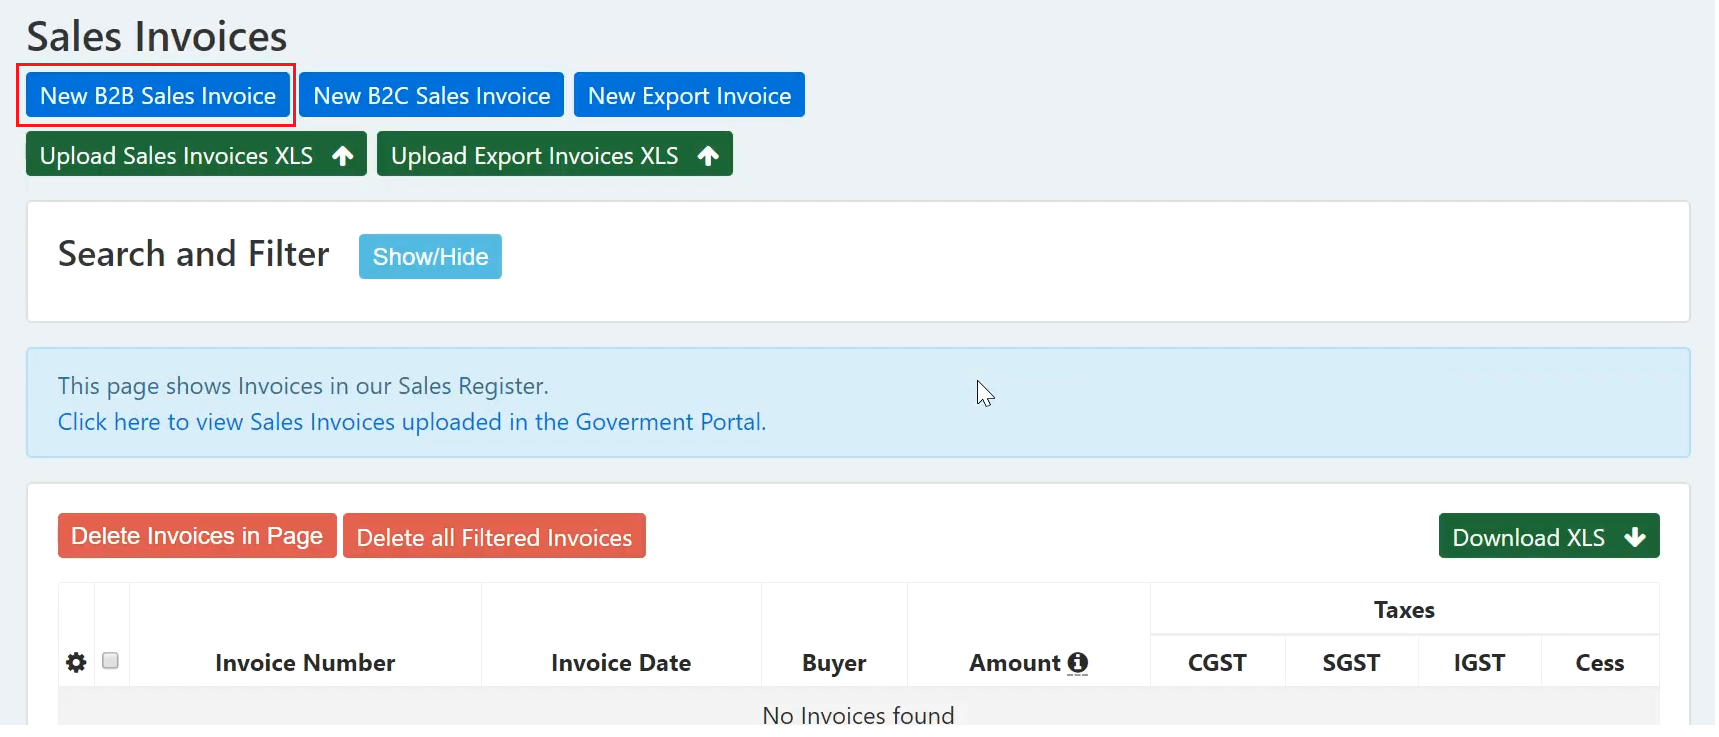The width and height of the screenshot is (1719, 737).
Task: Click Upload Export Invoices XLS button
Action: click(555, 154)
